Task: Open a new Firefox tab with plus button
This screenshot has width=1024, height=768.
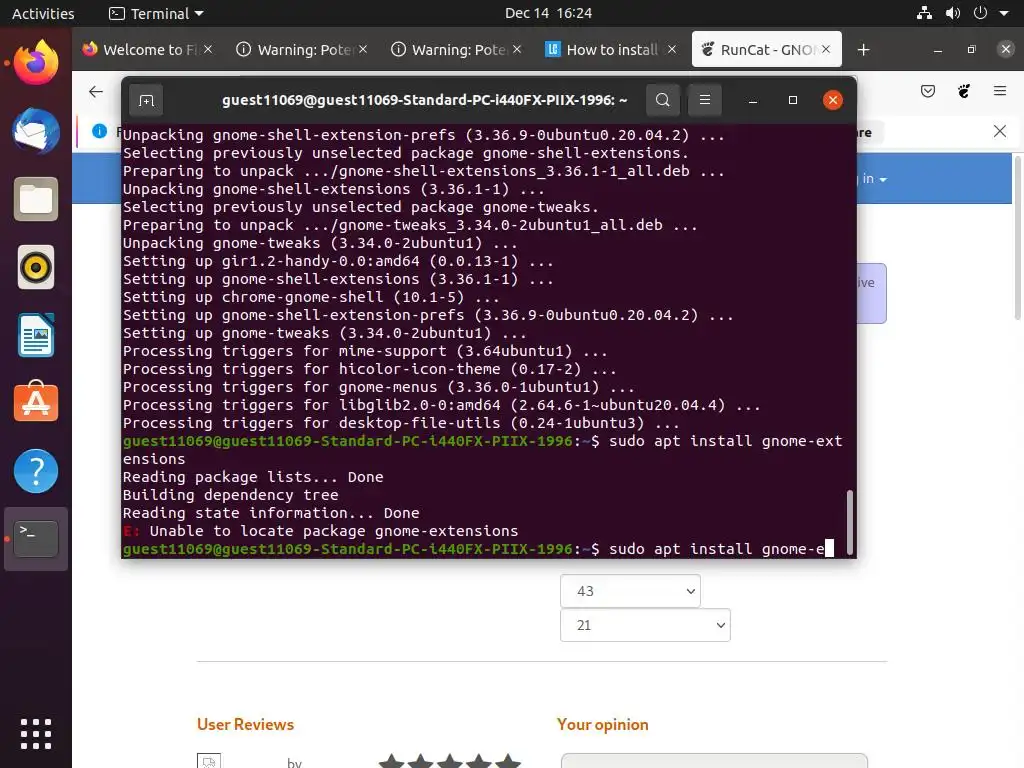Action: coord(863,50)
